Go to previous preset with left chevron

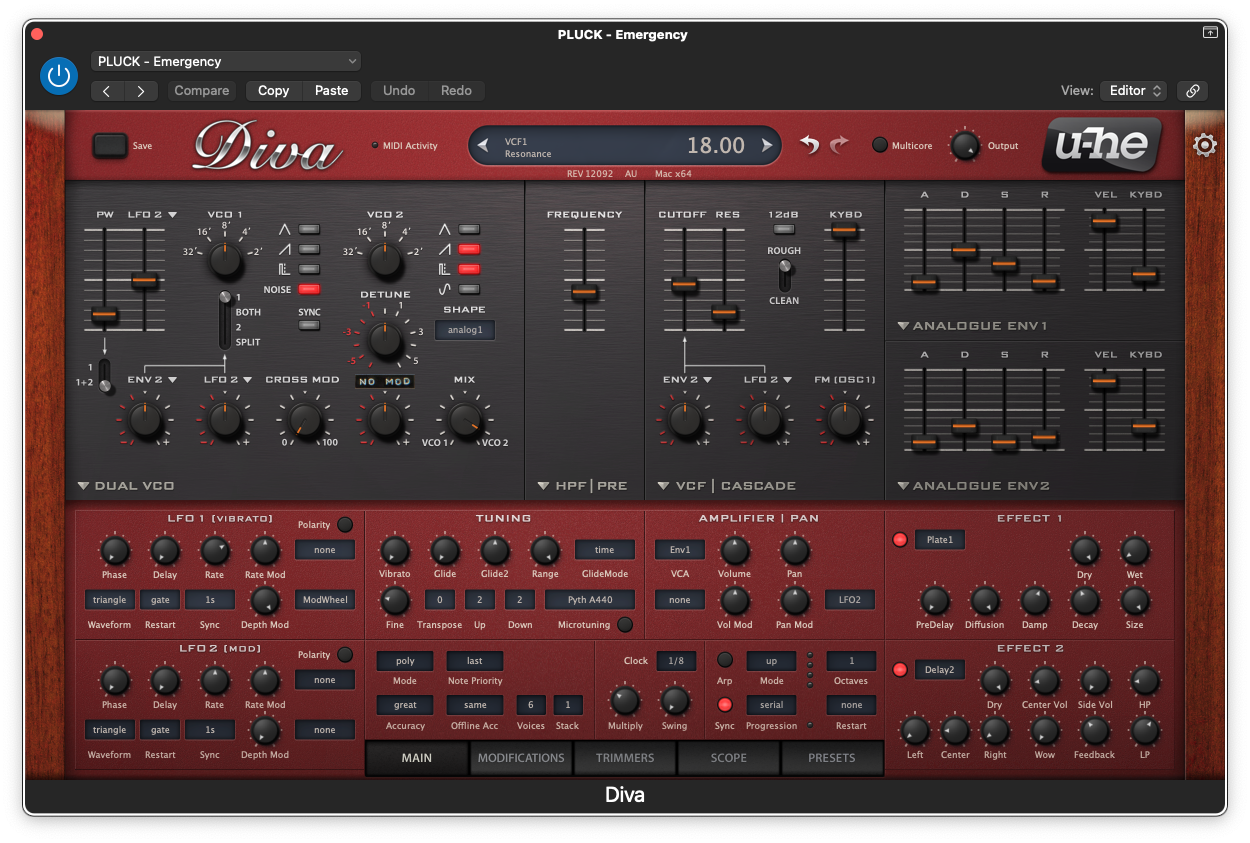click(107, 91)
